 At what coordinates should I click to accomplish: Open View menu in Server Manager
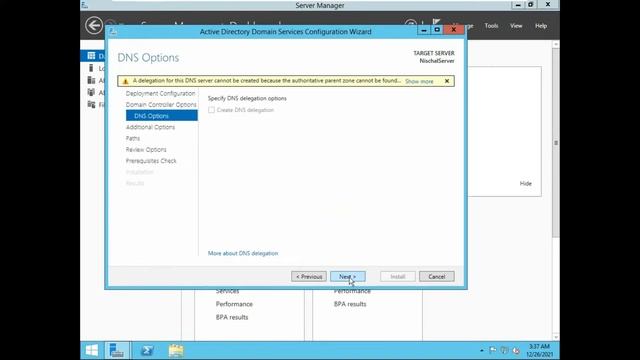[516, 26]
